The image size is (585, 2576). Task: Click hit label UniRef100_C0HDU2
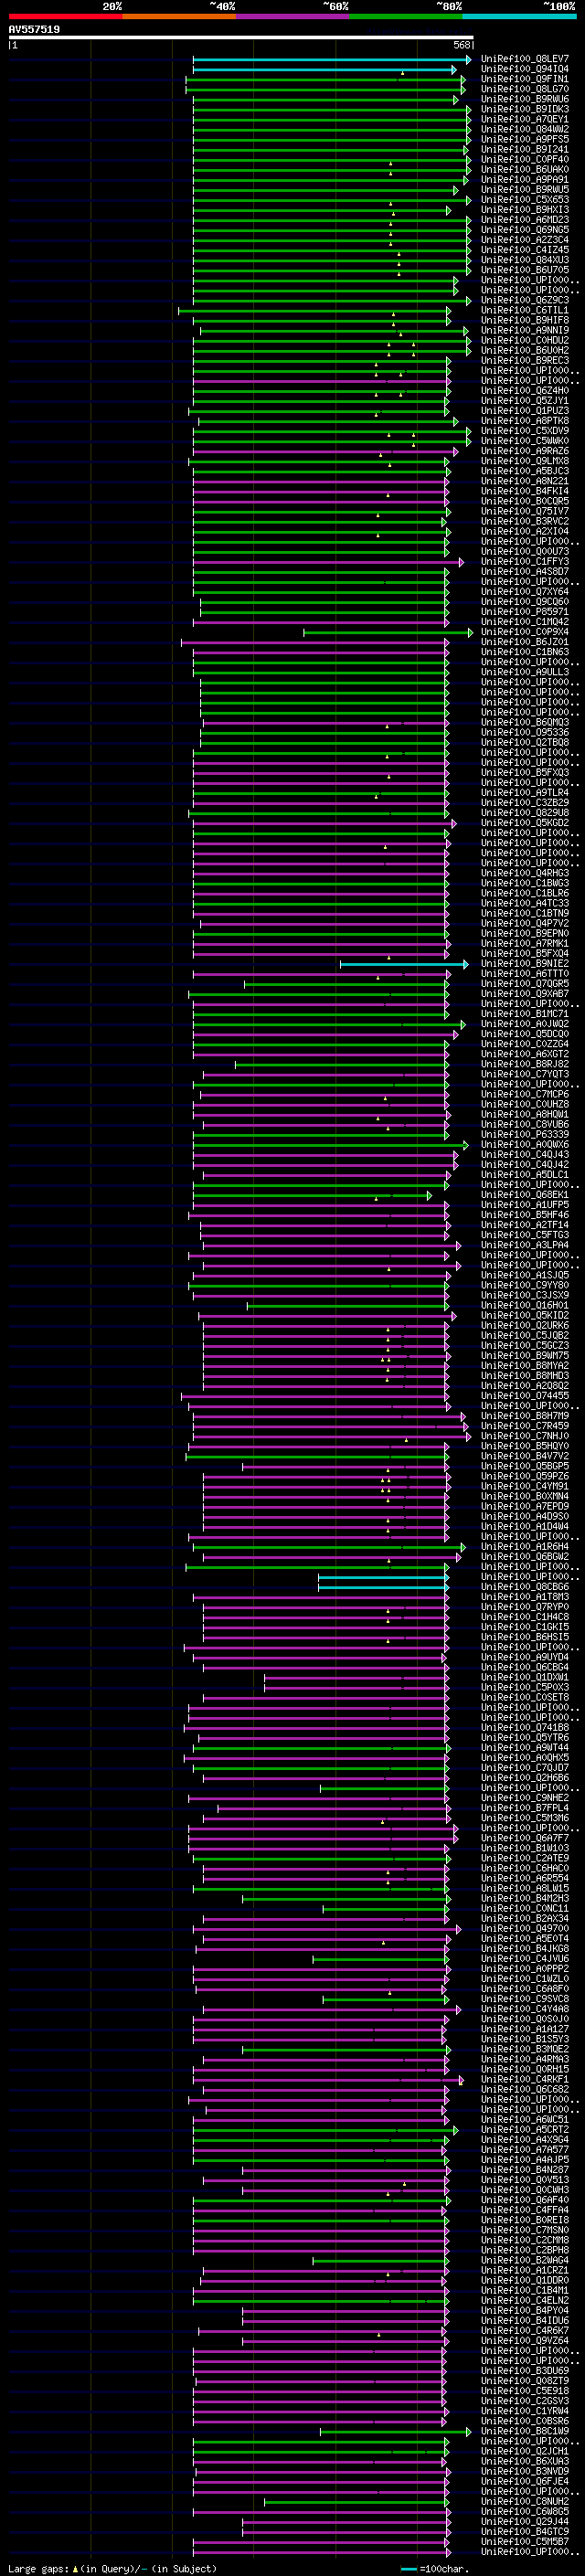click(x=524, y=340)
